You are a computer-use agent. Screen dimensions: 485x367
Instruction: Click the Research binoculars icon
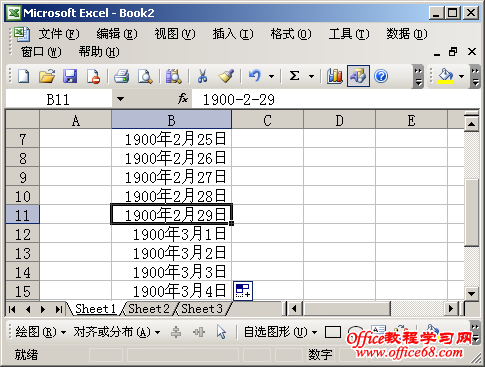coord(174,76)
